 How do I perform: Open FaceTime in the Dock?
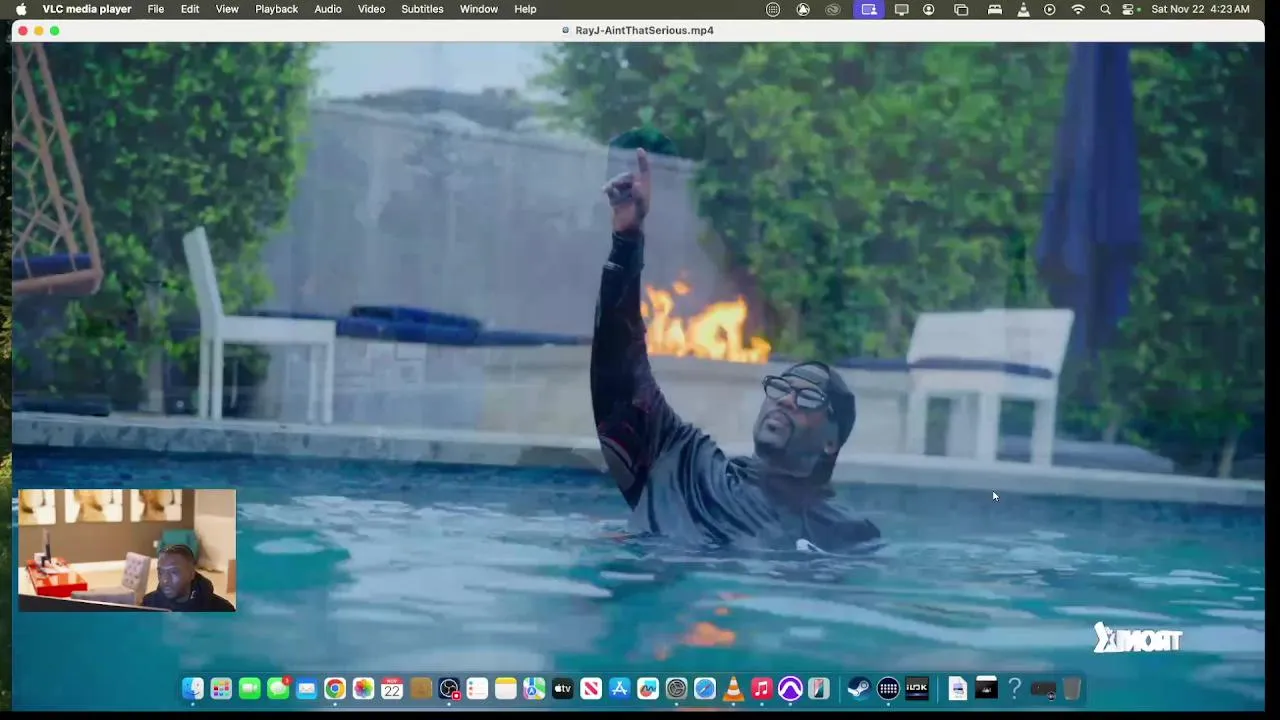coord(250,688)
